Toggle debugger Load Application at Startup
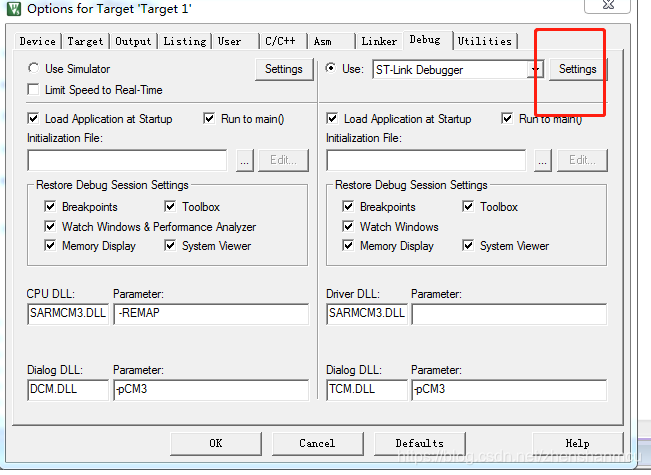651x475 pixels. click(x=332, y=119)
